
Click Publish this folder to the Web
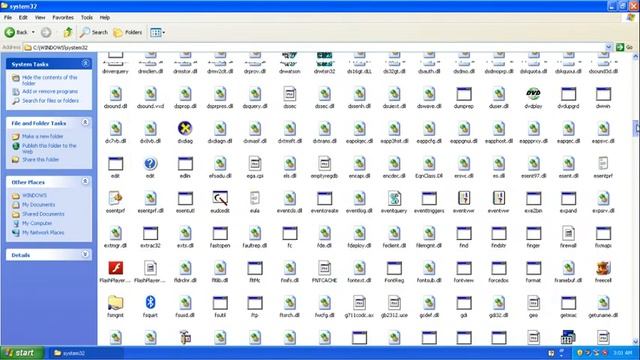click(x=49, y=148)
